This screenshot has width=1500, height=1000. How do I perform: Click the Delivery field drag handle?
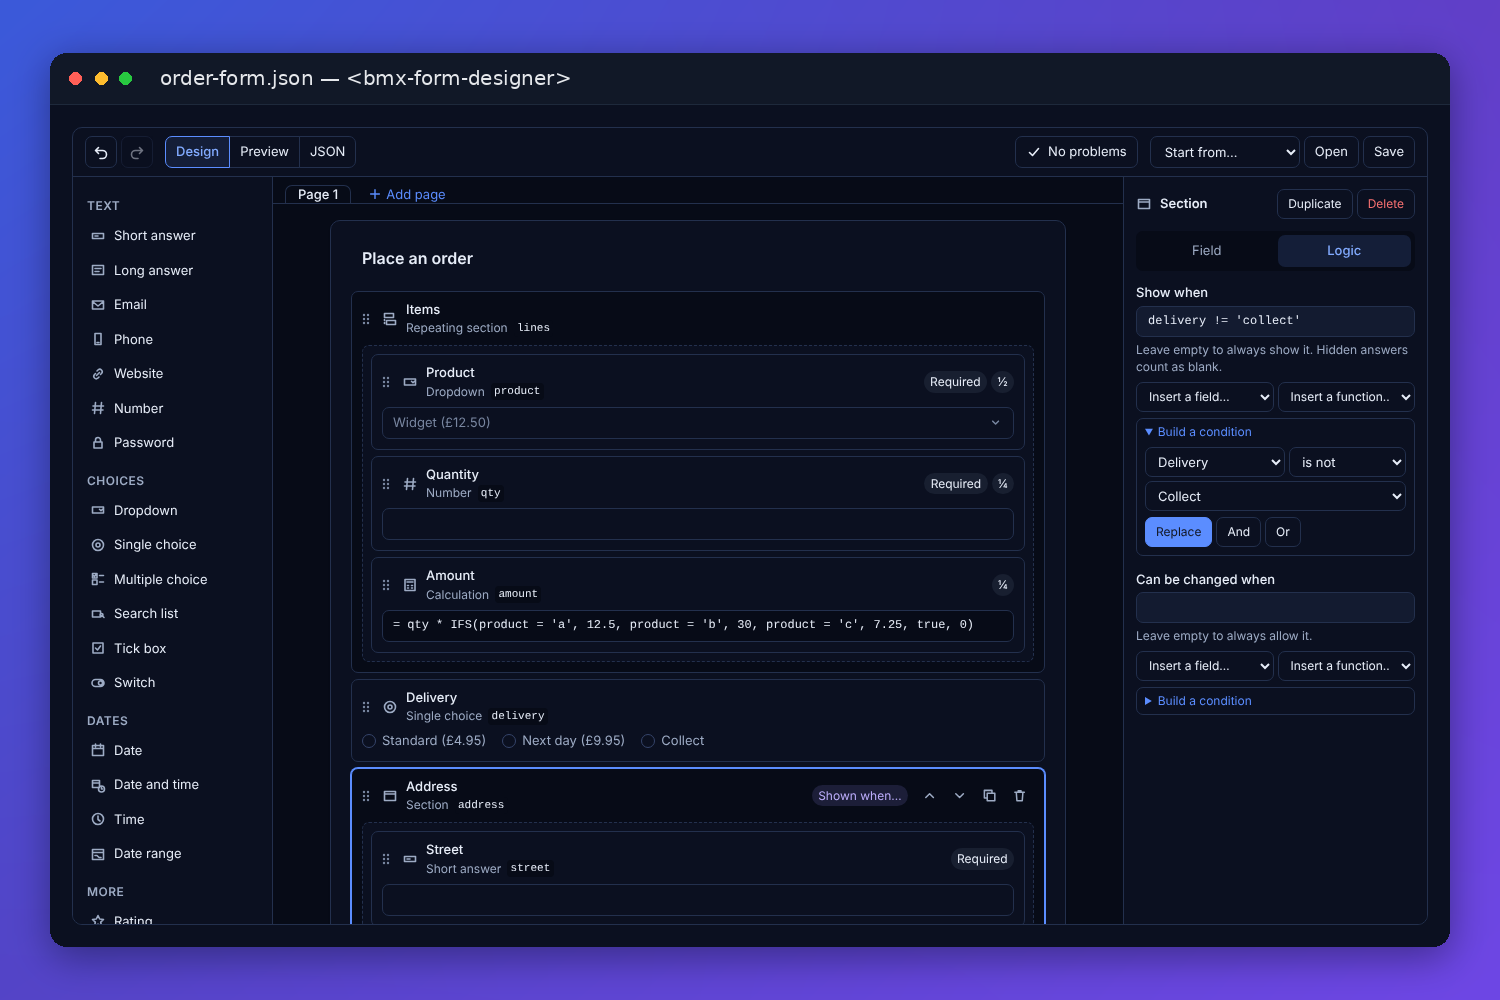366,707
